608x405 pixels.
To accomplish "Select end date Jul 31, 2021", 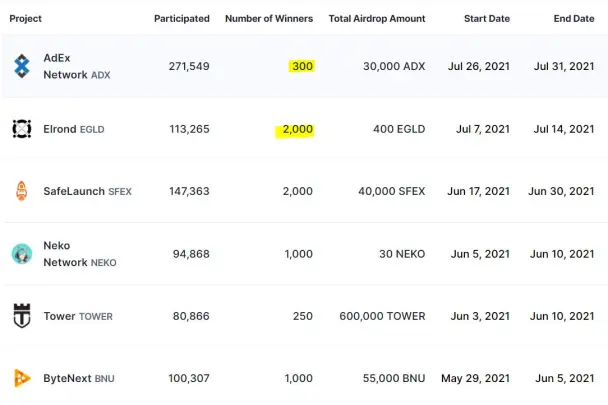I will click(564, 66).
